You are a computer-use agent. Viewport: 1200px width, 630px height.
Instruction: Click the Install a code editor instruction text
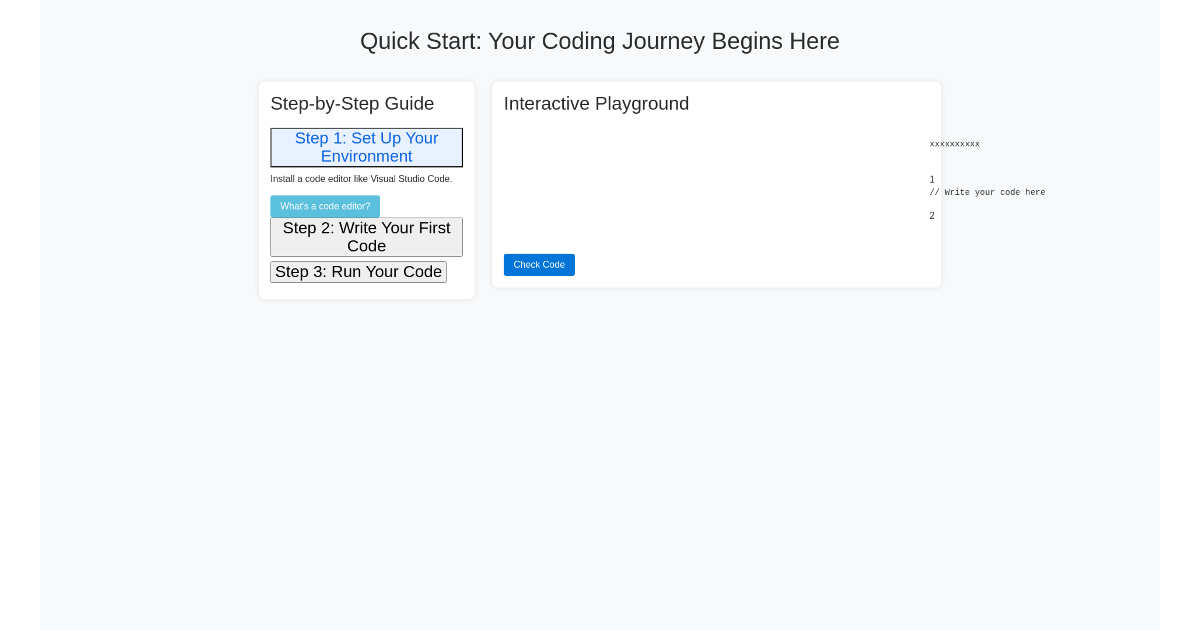click(360, 179)
